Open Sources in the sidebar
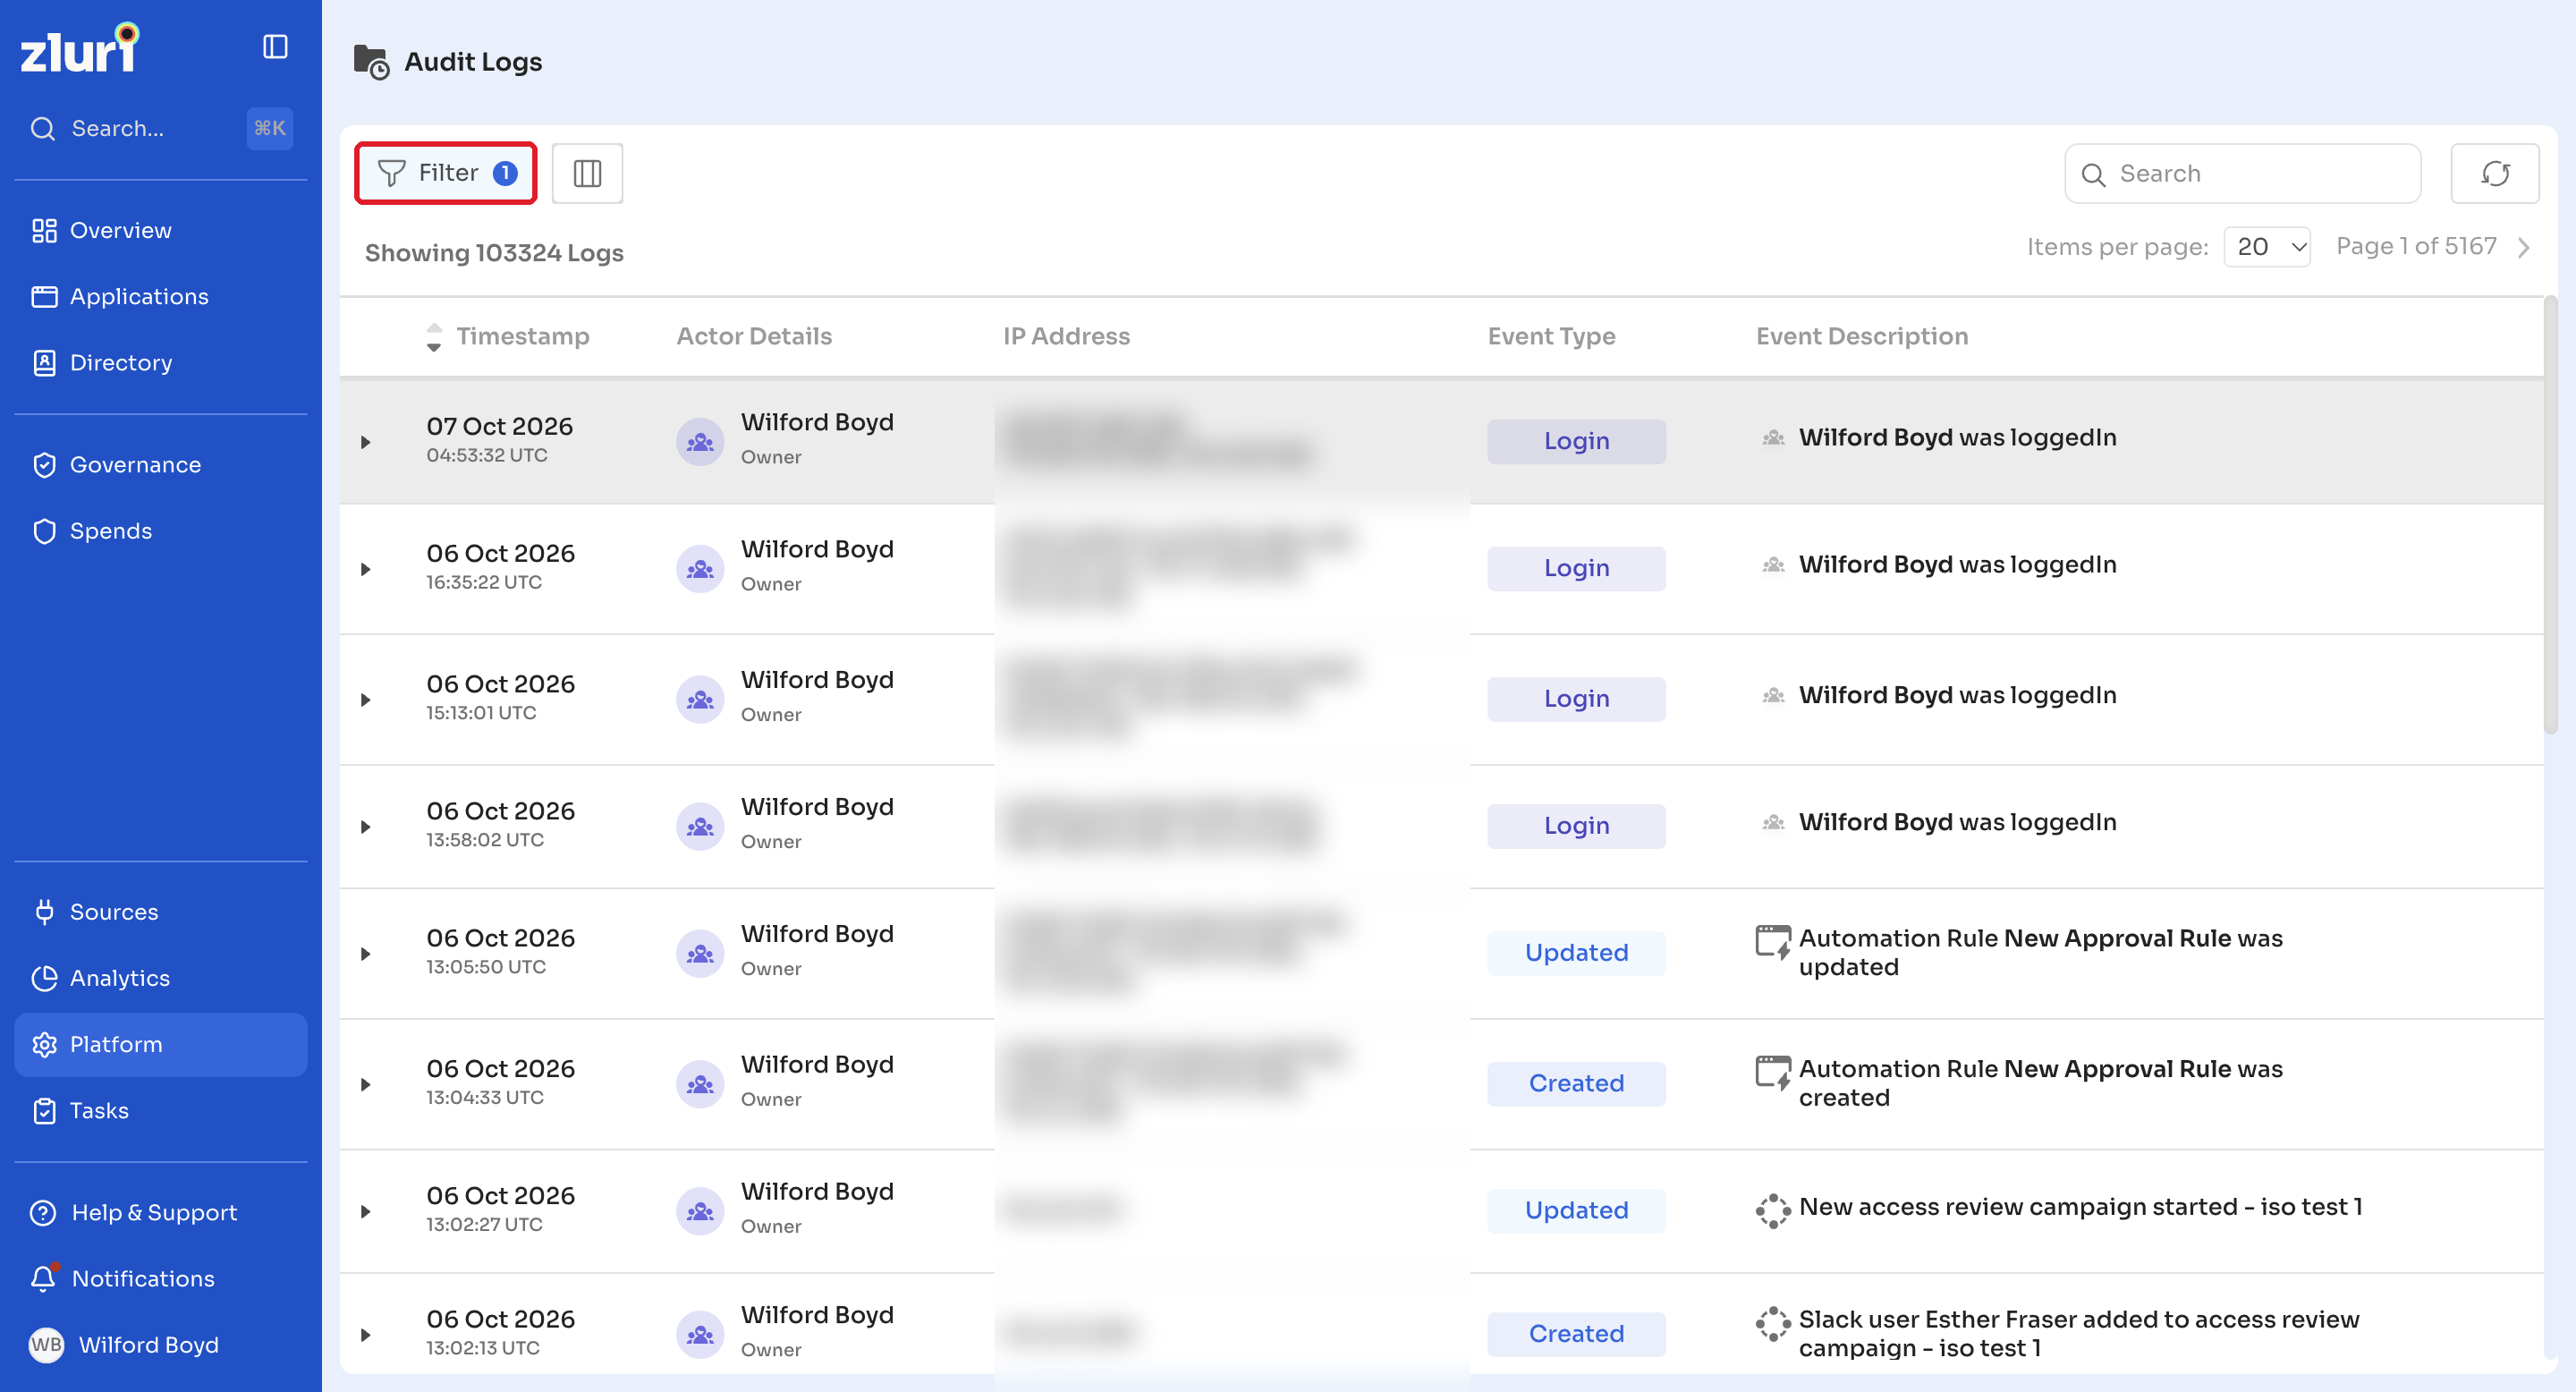This screenshot has height=1392, width=2576. [161, 911]
